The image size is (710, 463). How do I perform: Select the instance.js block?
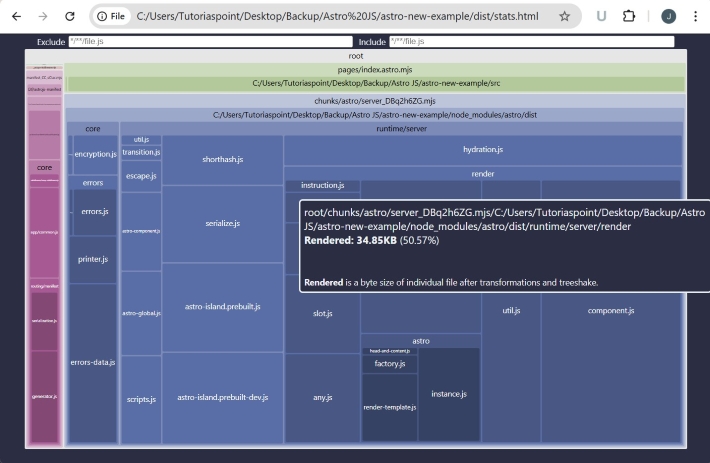[x=449, y=394]
